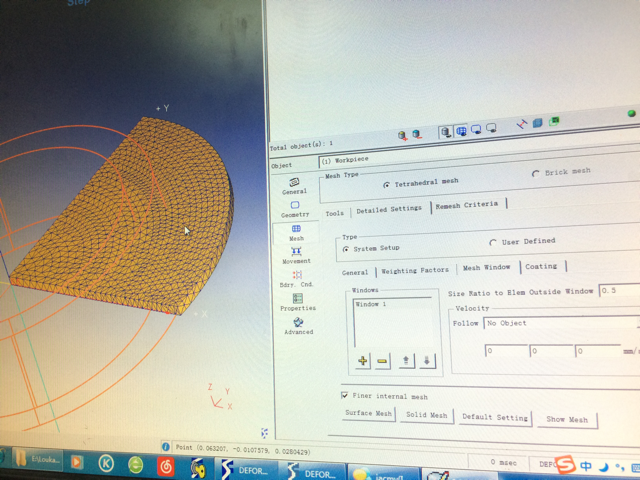Image resolution: width=640 pixels, height=480 pixels.
Task: Click the Total object(s): 1 label
Action: [x=301, y=146]
